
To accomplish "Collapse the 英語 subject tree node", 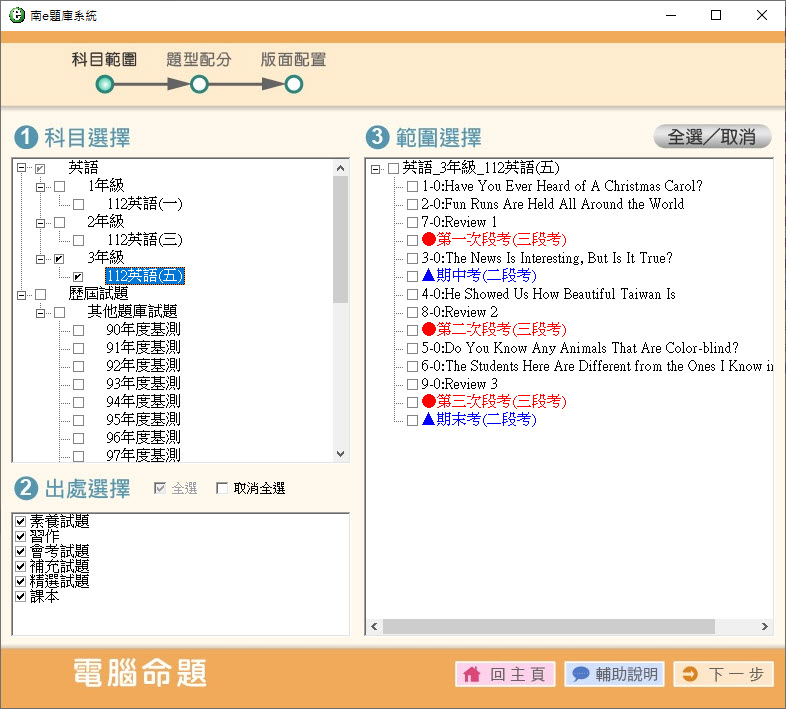I will [22, 168].
